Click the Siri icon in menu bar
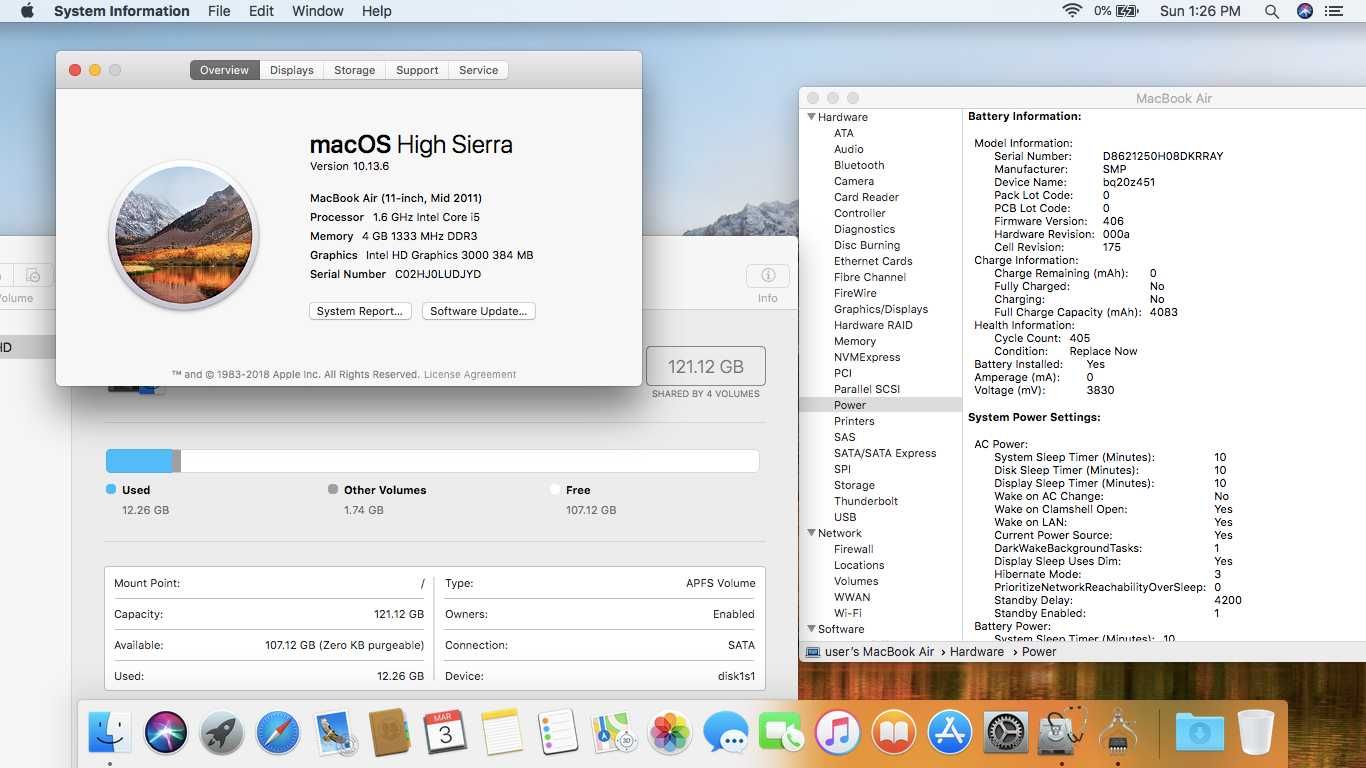Image resolution: width=1366 pixels, height=768 pixels. (x=1304, y=11)
